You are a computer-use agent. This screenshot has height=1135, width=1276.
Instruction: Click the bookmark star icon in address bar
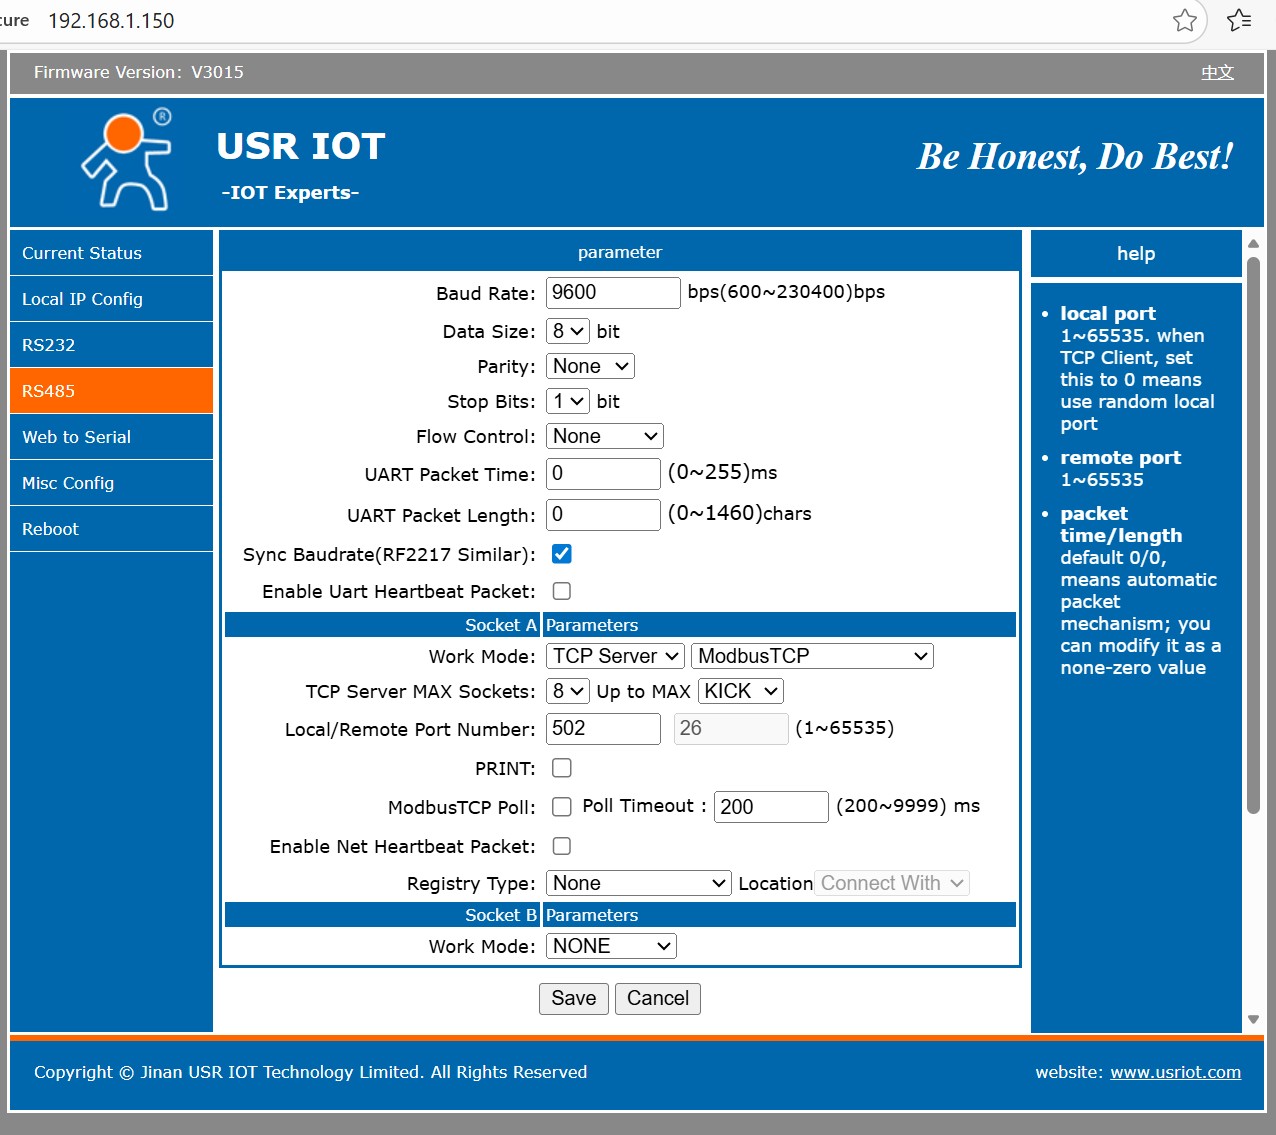click(x=1184, y=20)
